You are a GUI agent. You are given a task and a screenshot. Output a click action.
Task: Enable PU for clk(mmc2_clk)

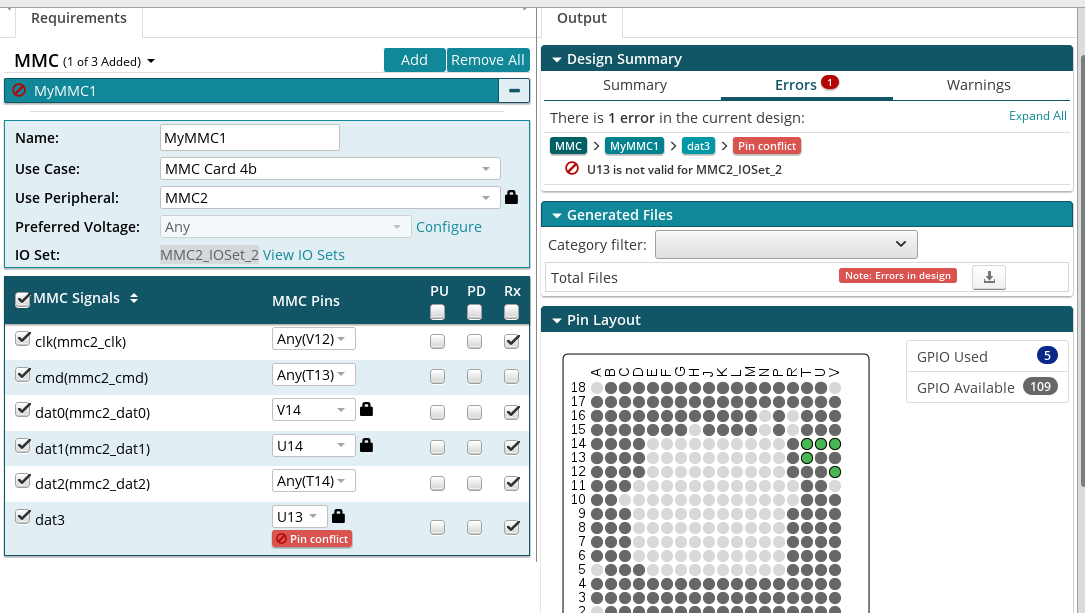[x=437, y=341]
